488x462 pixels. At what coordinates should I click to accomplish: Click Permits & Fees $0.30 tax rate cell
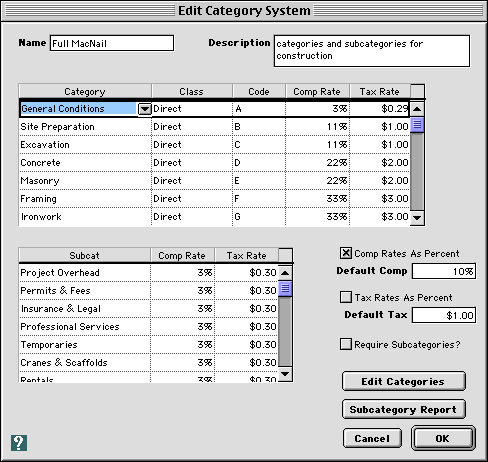pos(247,291)
